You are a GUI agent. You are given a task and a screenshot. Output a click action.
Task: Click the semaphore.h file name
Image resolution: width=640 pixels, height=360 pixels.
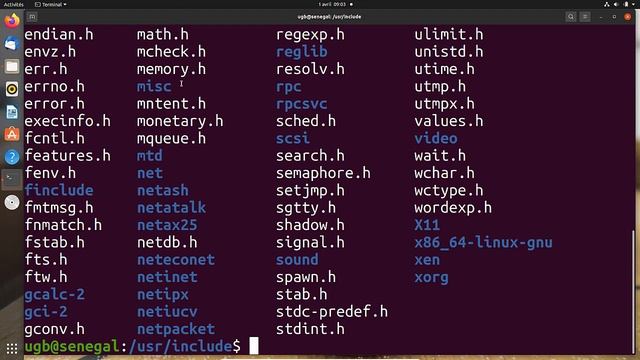coord(323,173)
